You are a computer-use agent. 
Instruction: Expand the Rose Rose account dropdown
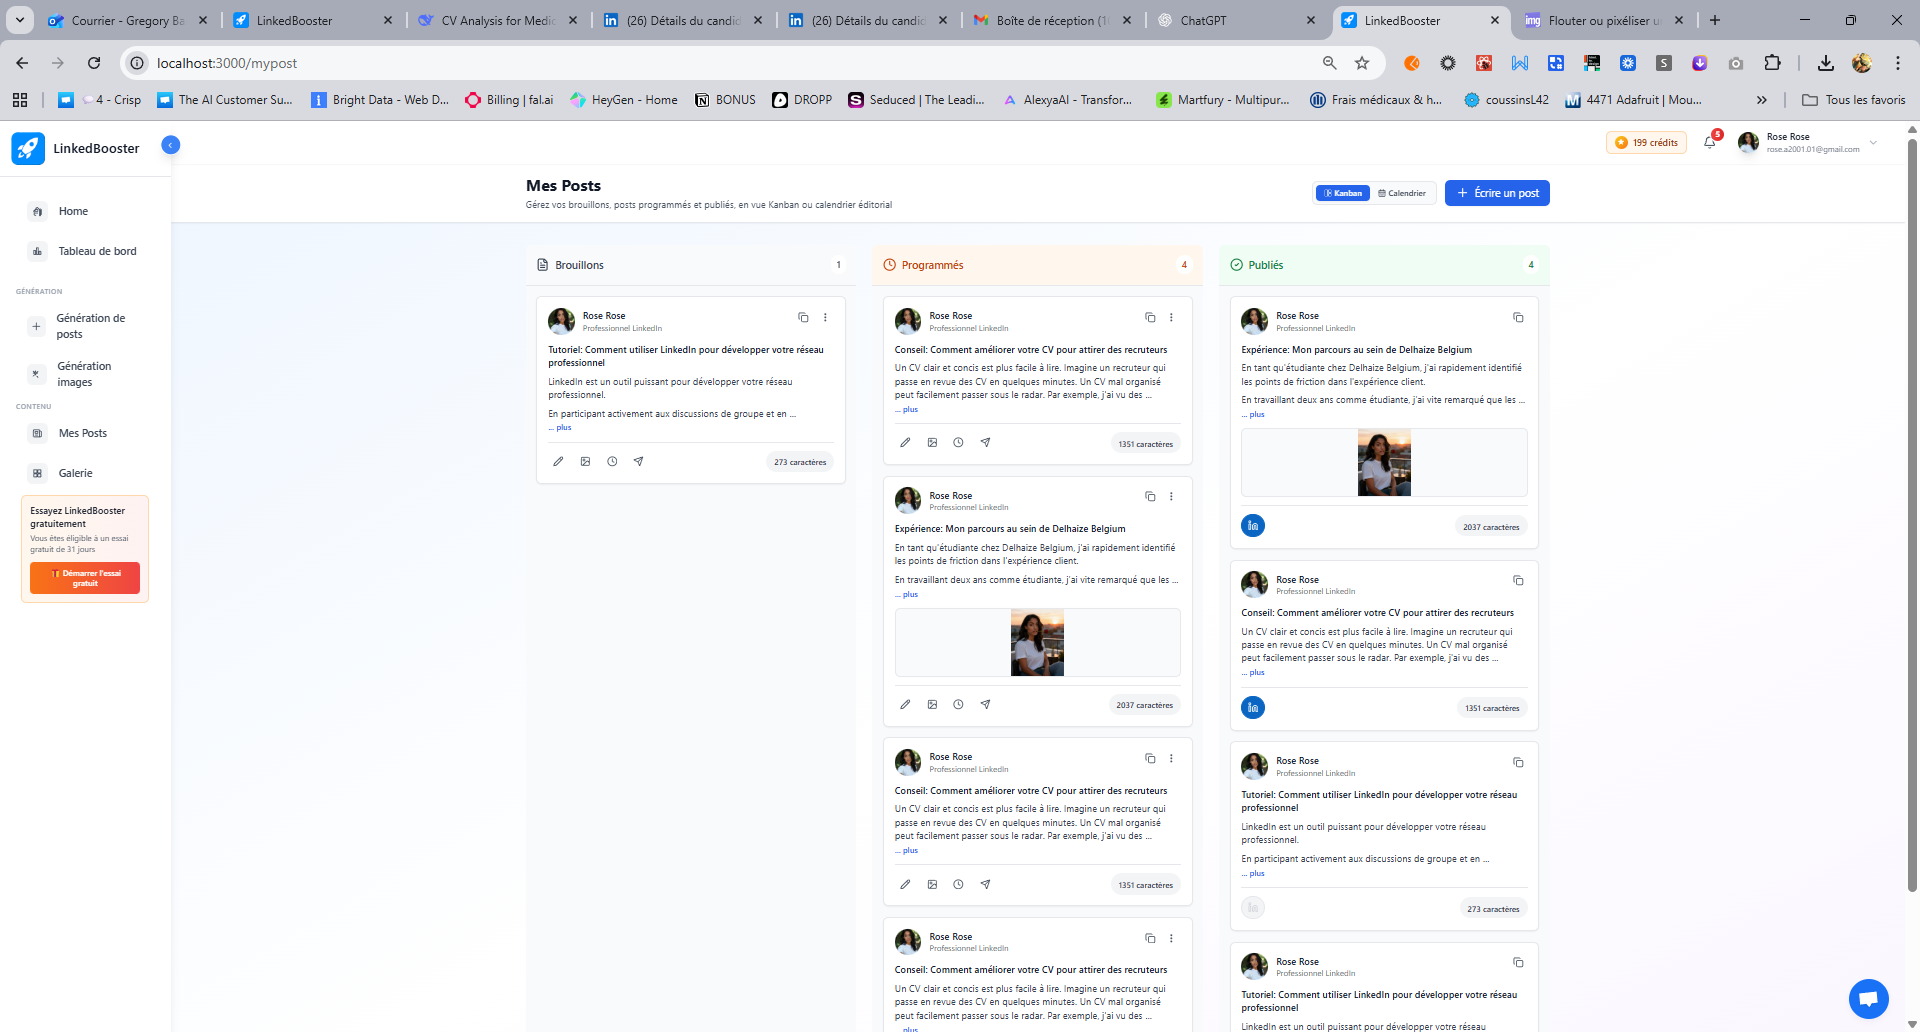[x=1873, y=143]
